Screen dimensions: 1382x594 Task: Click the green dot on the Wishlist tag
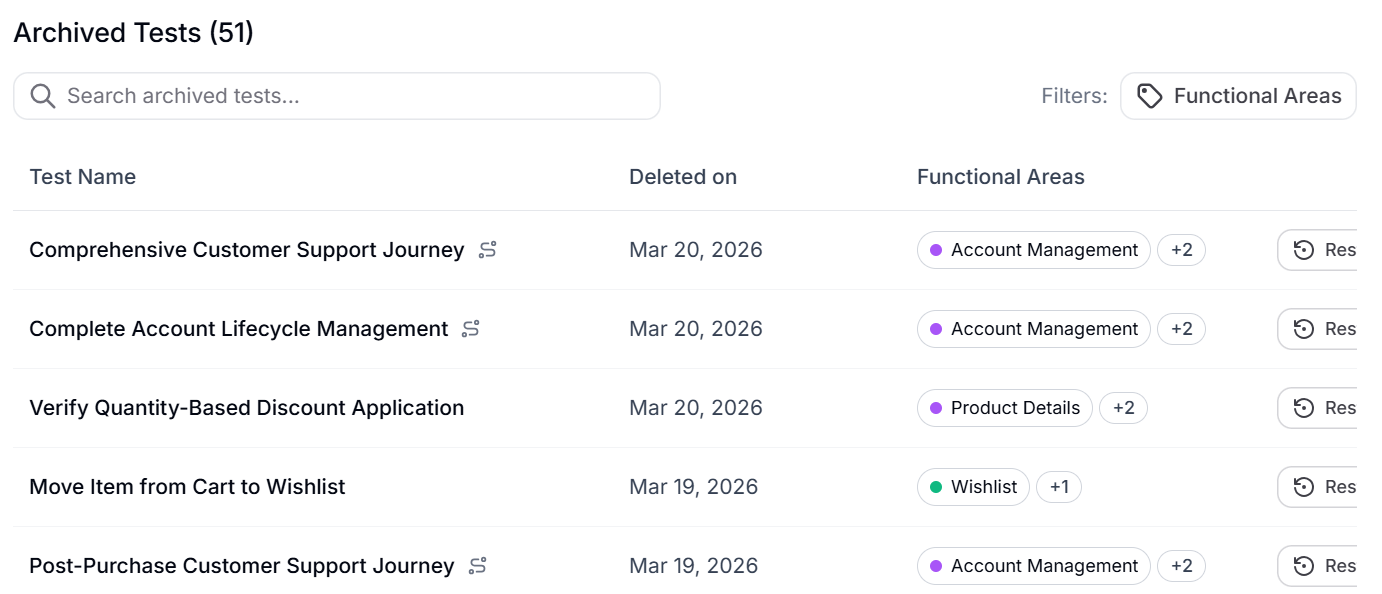(x=934, y=487)
